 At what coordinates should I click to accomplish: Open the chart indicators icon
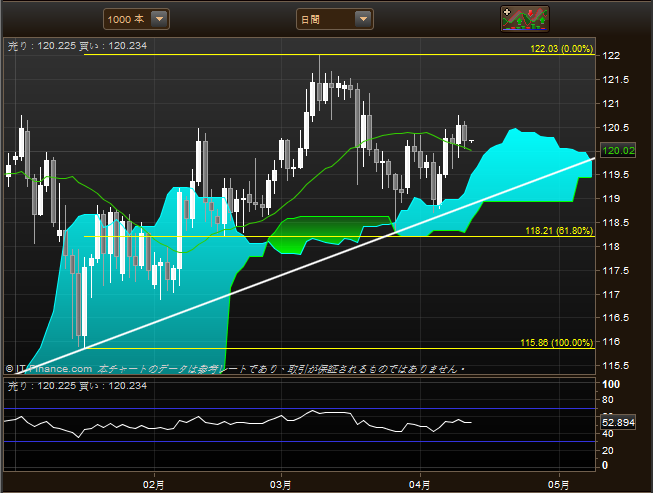[x=525, y=19]
